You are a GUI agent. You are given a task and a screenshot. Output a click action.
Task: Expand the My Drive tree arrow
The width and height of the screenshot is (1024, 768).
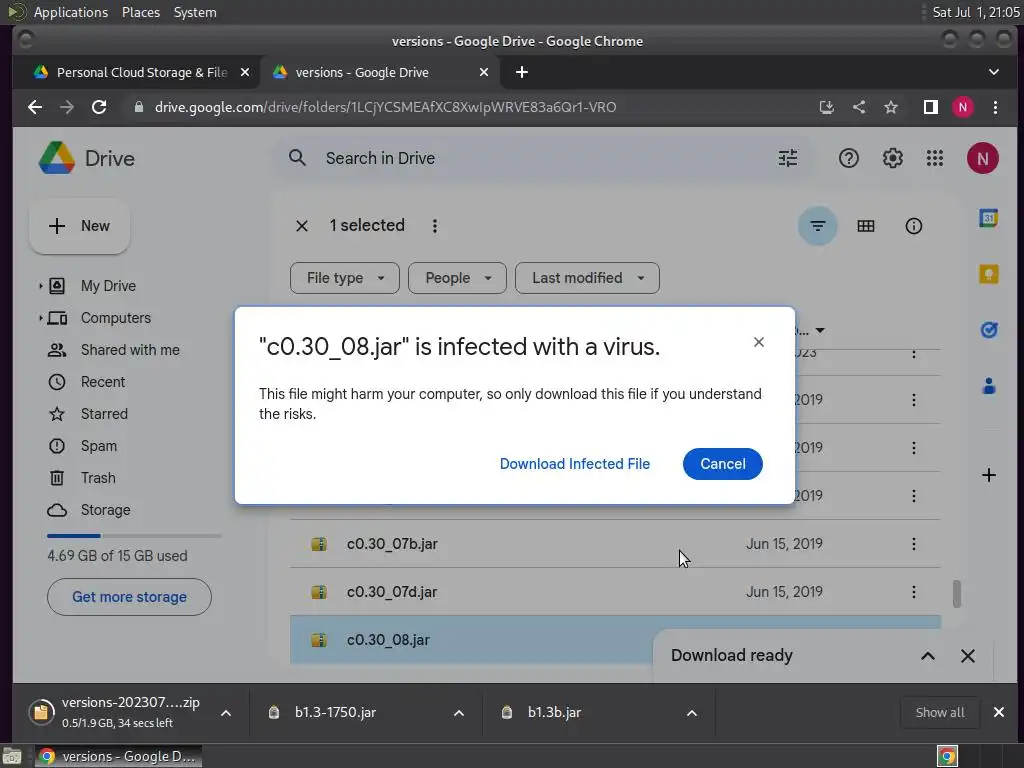40,286
